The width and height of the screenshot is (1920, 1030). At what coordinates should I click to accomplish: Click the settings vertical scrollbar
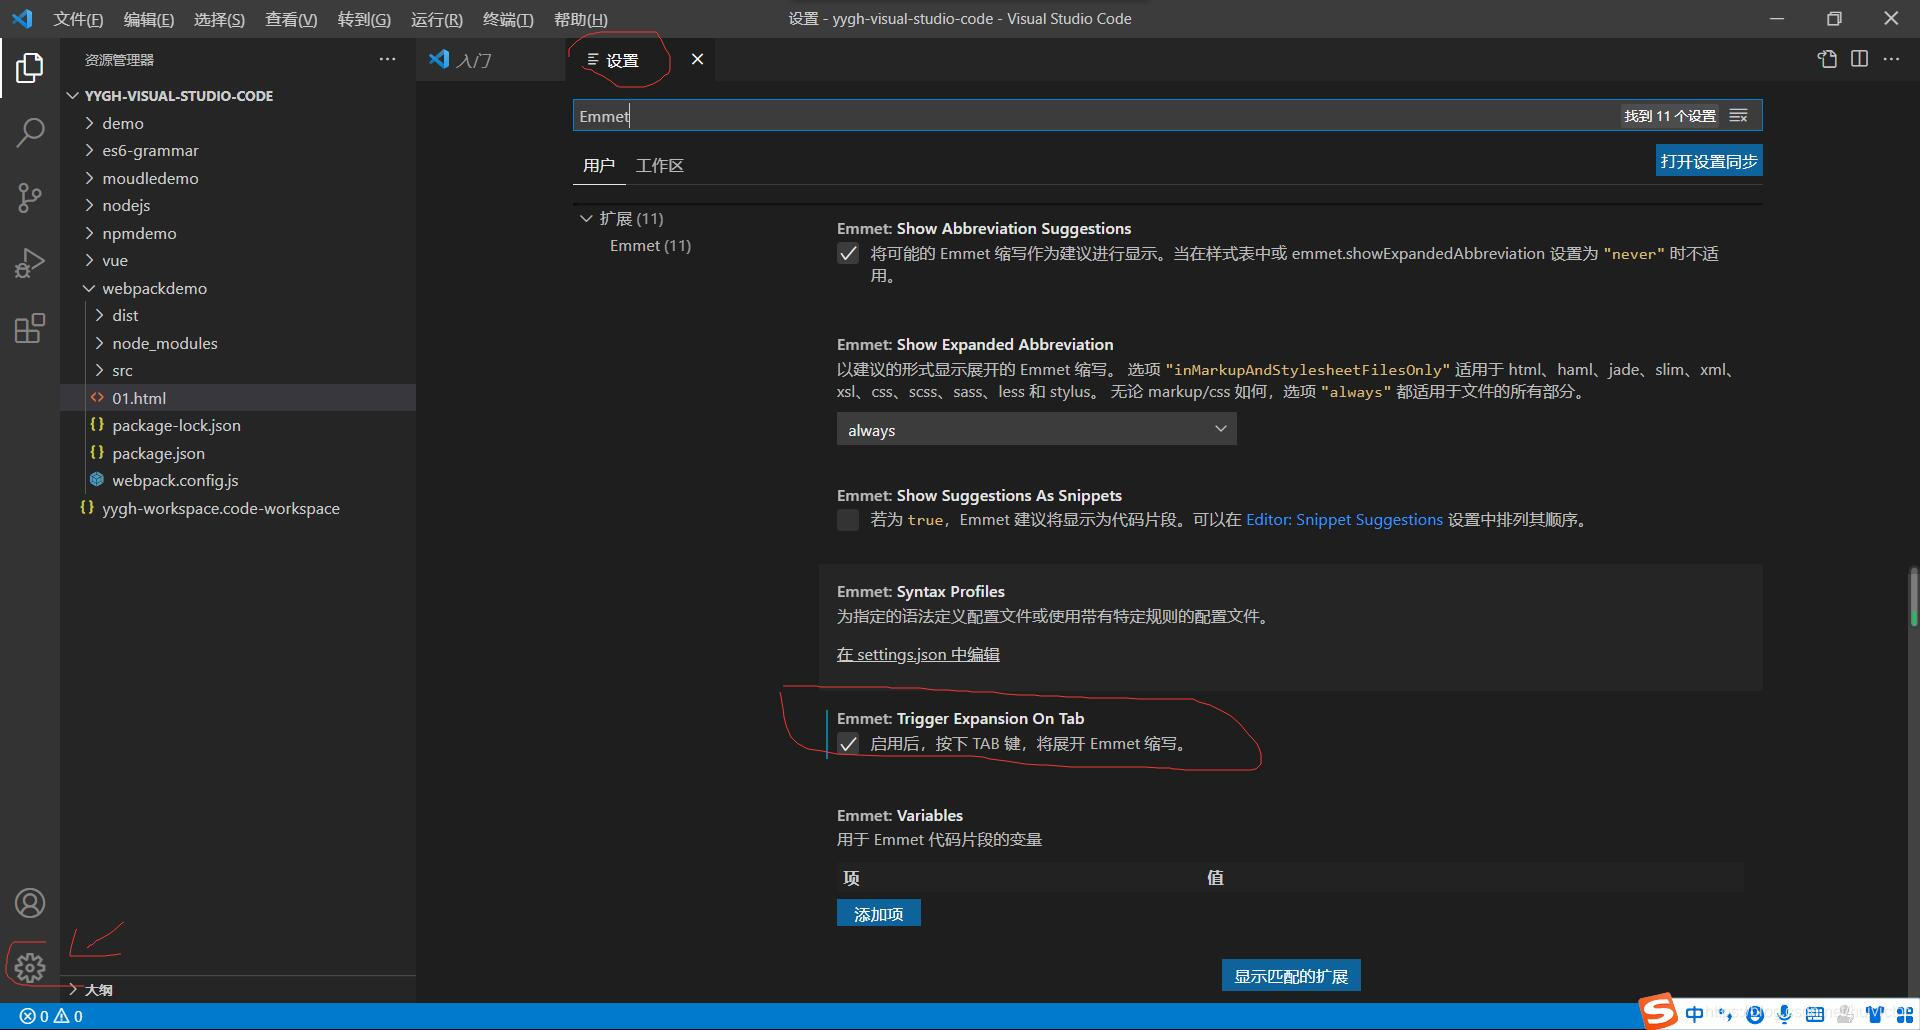1913,598
